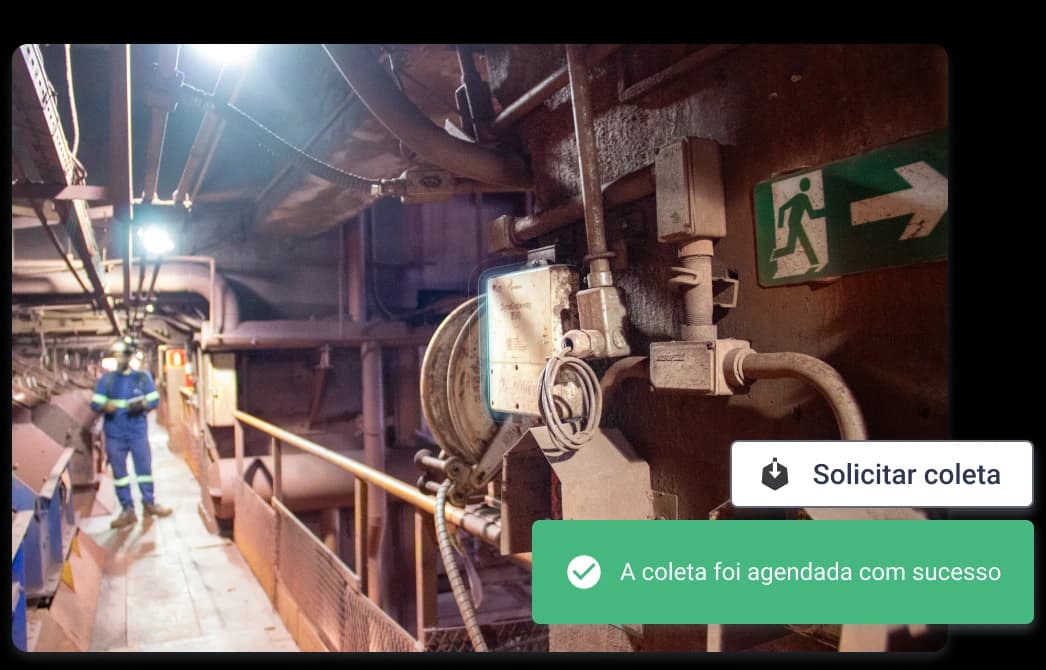Click the running man exit pictogram
The height and width of the screenshot is (670, 1046).
[798, 226]
